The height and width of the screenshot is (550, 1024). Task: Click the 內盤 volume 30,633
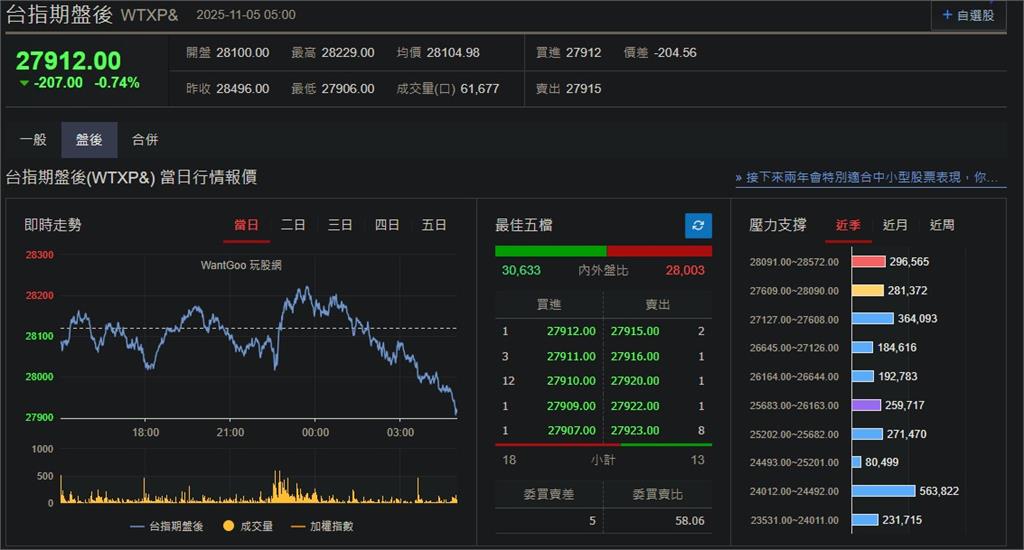click(x=521, y=270)
